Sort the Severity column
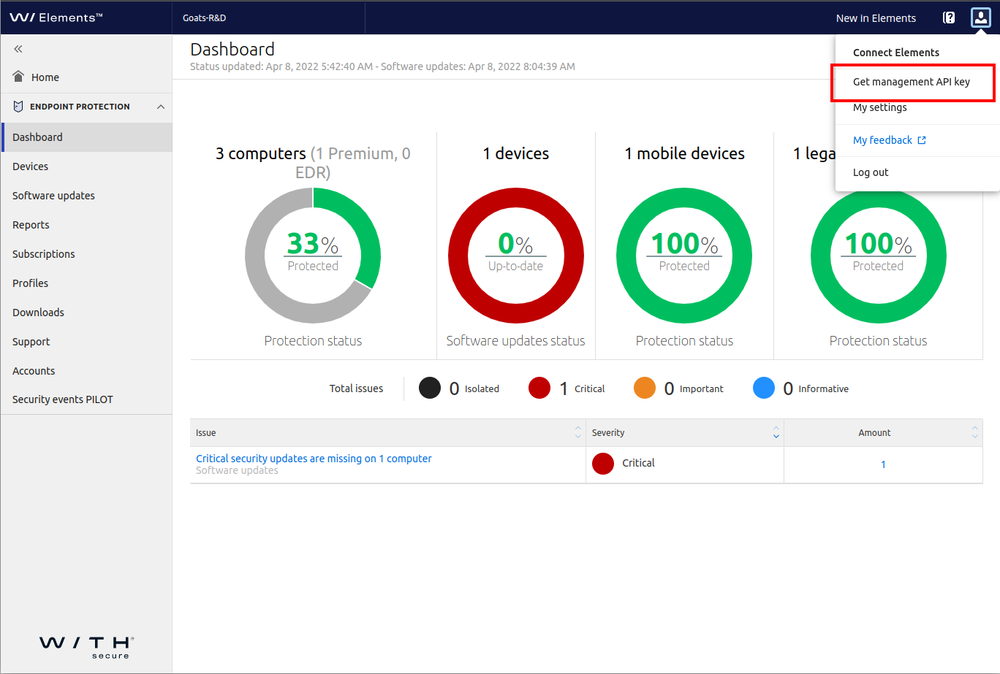This screenshot has width=1000, height=674. [x=775, y=432]
